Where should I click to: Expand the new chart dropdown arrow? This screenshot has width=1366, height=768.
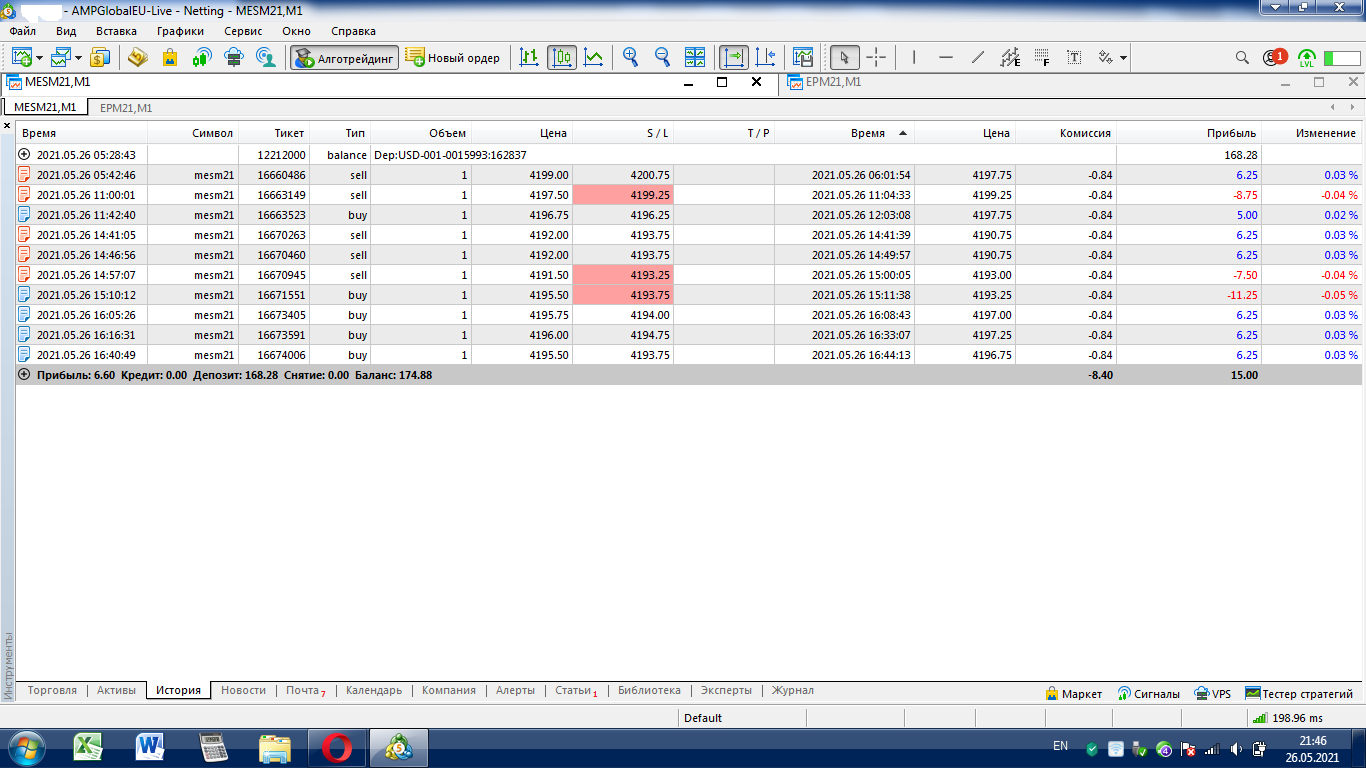click(x=39, y=57)
